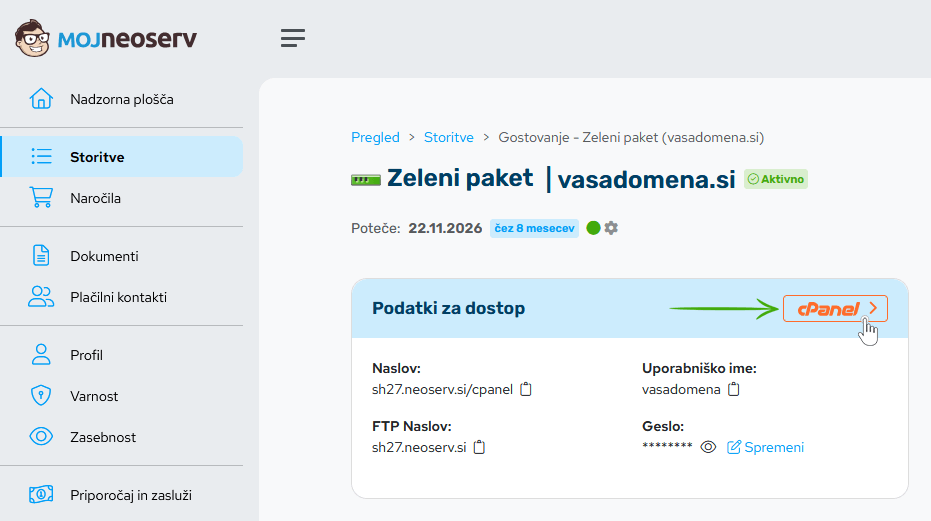Click the 'vasadomena.si' domain title
Image resolution: width=931 pixels, height=521 pixels.
tap(646, 179)
